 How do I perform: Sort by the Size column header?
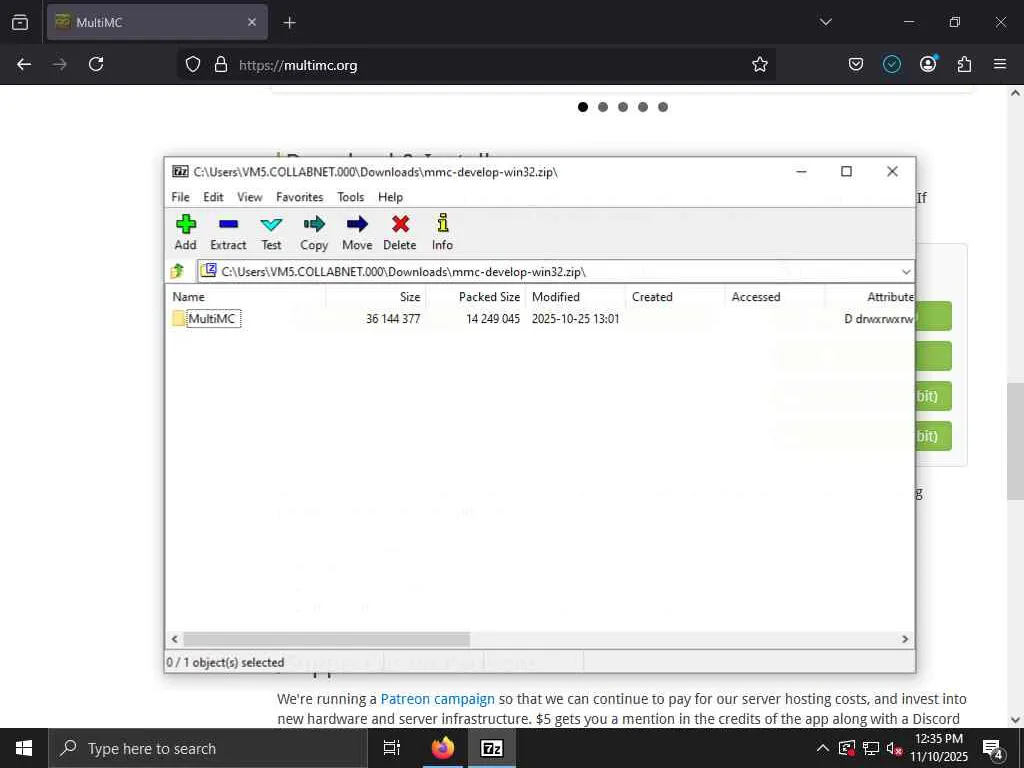[x=376, y=297]
